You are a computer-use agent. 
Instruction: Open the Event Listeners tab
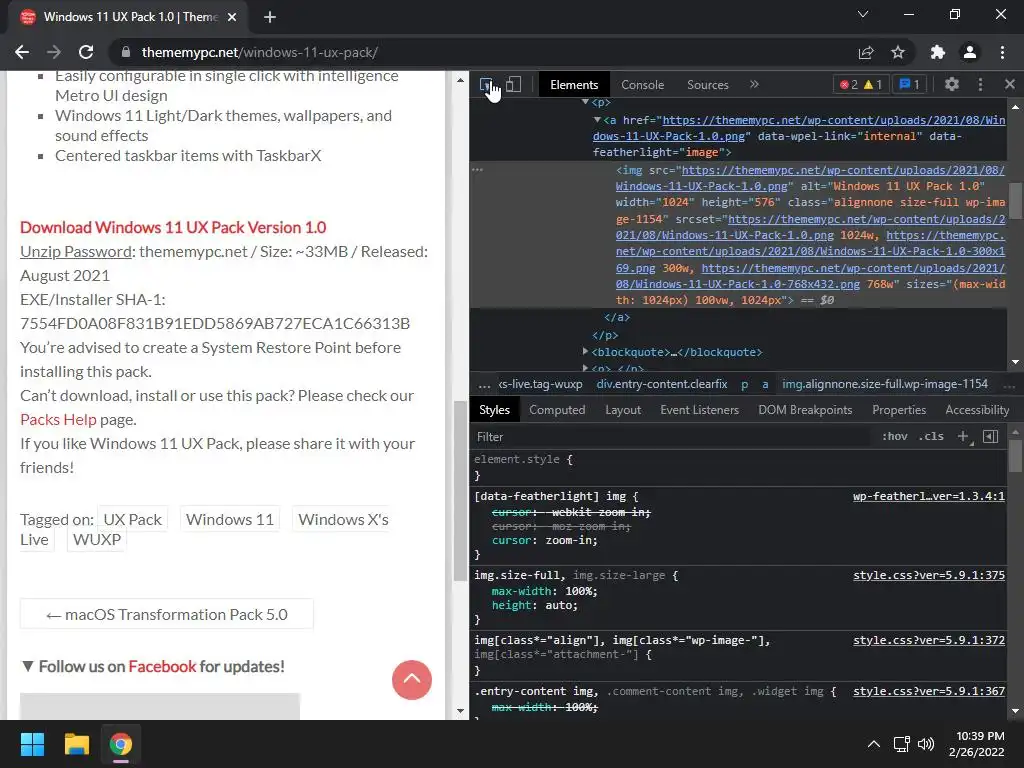click(x=699, y=410)
